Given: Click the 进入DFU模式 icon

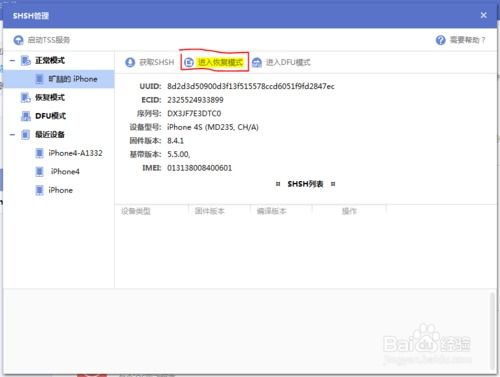Looking at the screenshot, I should (257, 62).
